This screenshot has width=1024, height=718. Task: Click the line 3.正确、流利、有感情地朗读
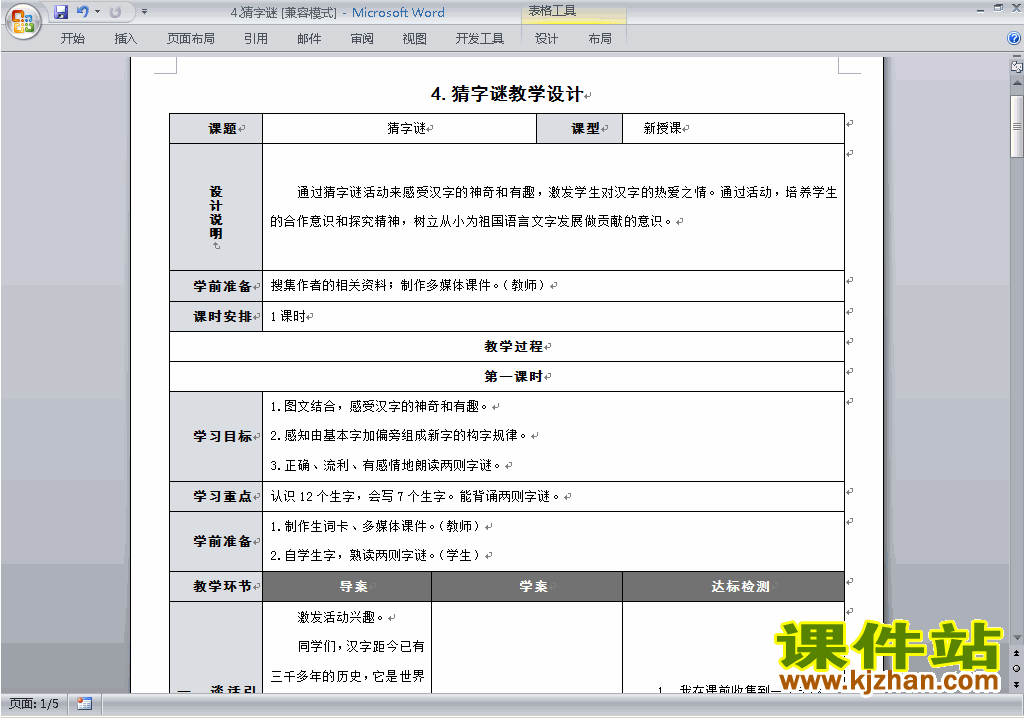(385, 465)
